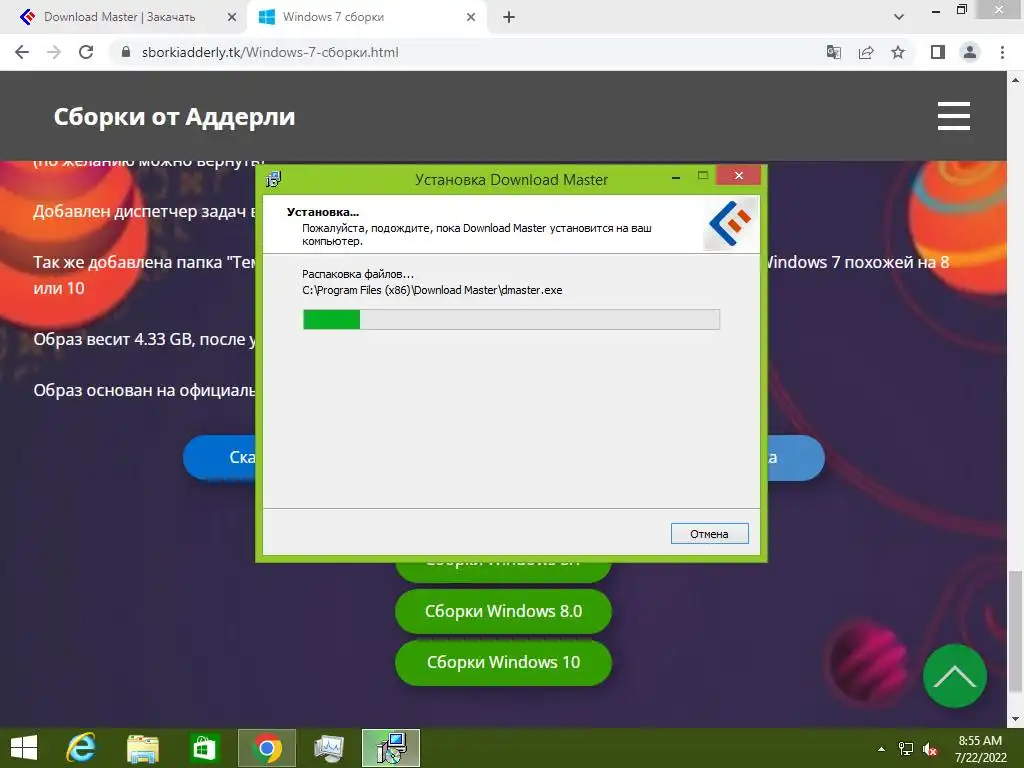Click the scrollbar down arrow
The image size is (1024, 768).
click(x=1015, y=720)
